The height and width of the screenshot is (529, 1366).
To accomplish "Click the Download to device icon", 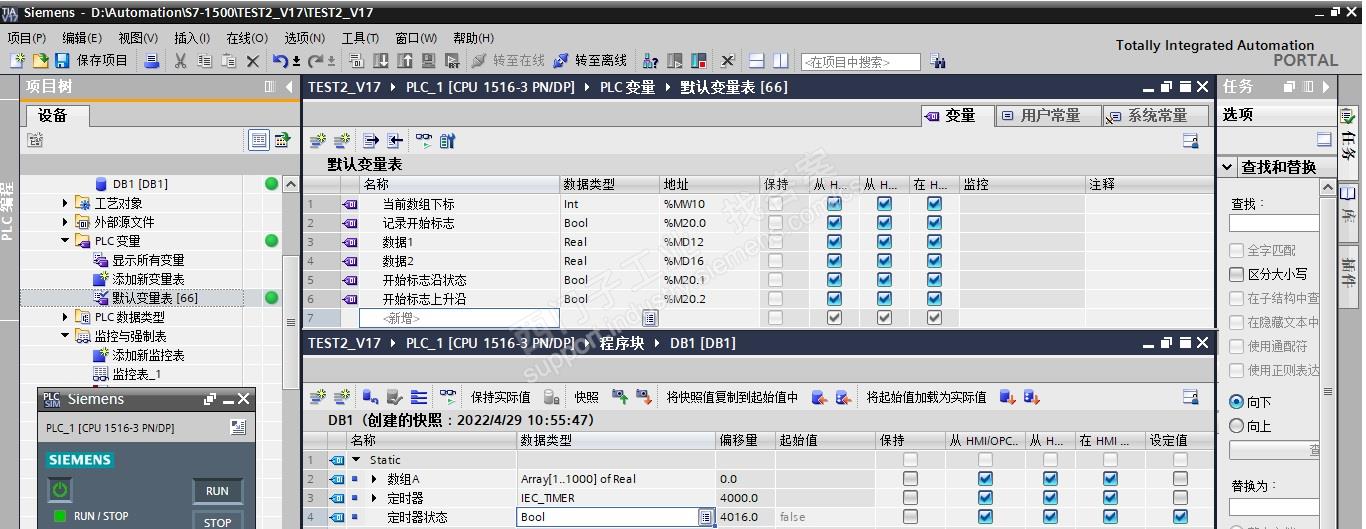I will tap(383, 60).
